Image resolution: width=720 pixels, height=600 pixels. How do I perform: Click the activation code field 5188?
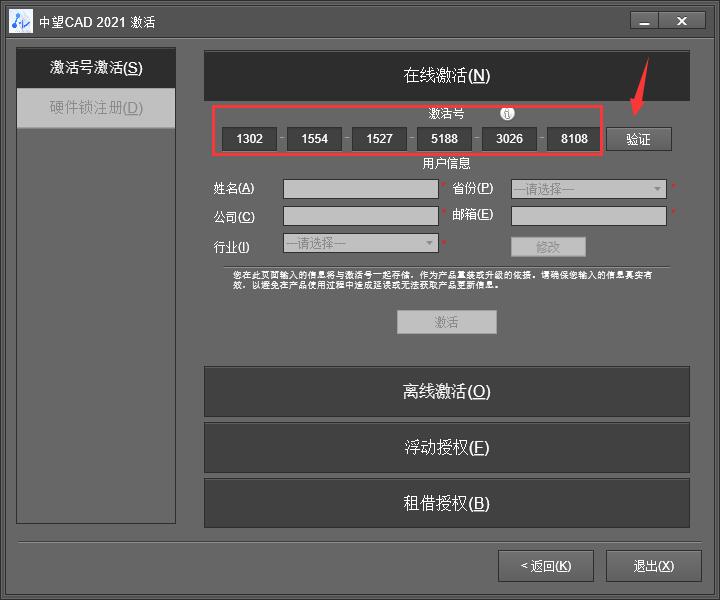pyautogui.click(x=444, y=139)
